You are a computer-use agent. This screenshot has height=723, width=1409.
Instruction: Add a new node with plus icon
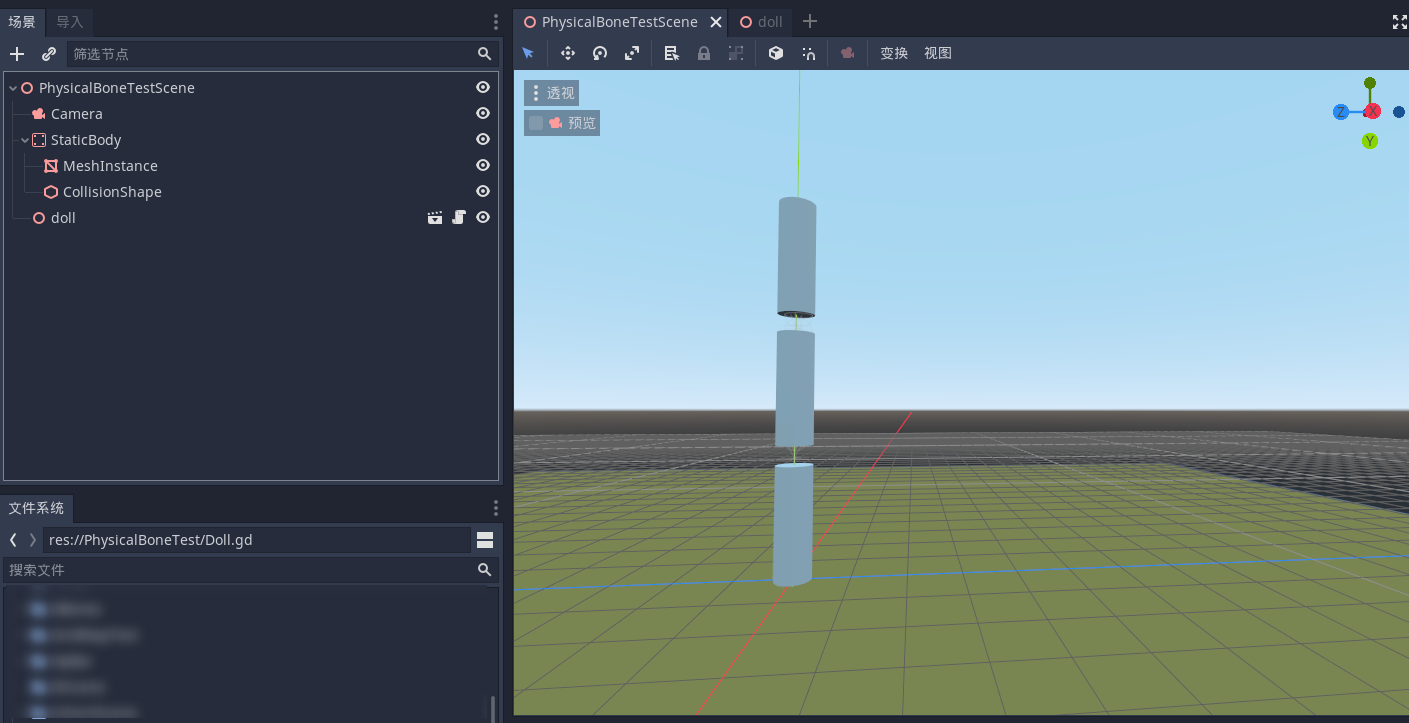(17, 54)
